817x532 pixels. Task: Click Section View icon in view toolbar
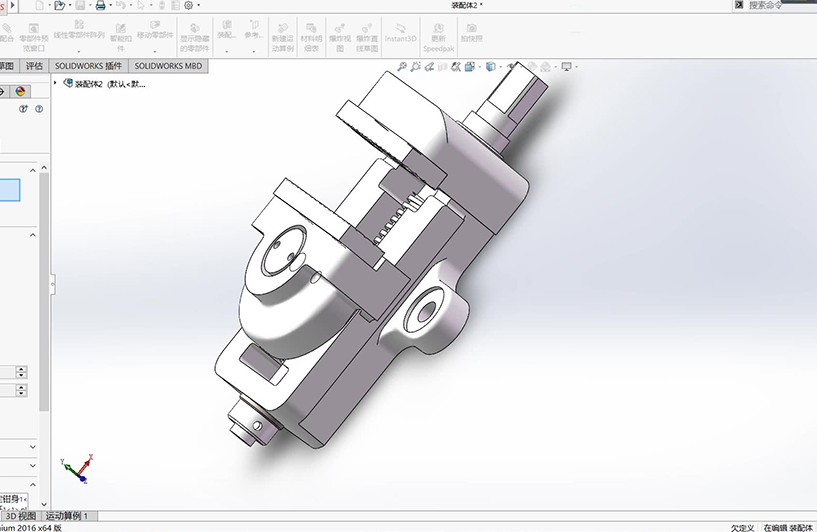[442, 67]
